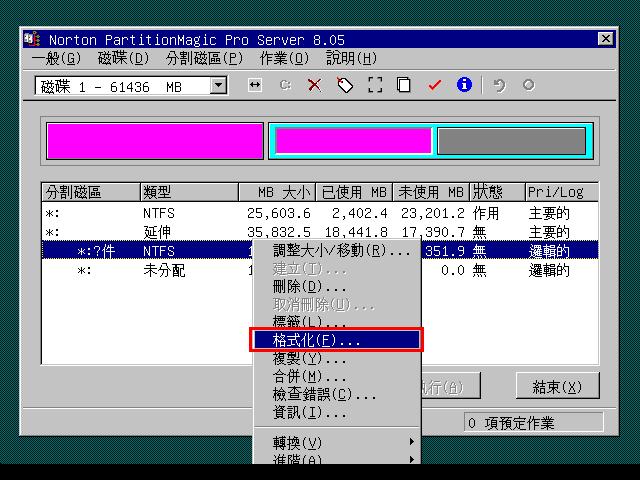Click the 類型 column header
640x480 pixels.
[x=189, y=192]
